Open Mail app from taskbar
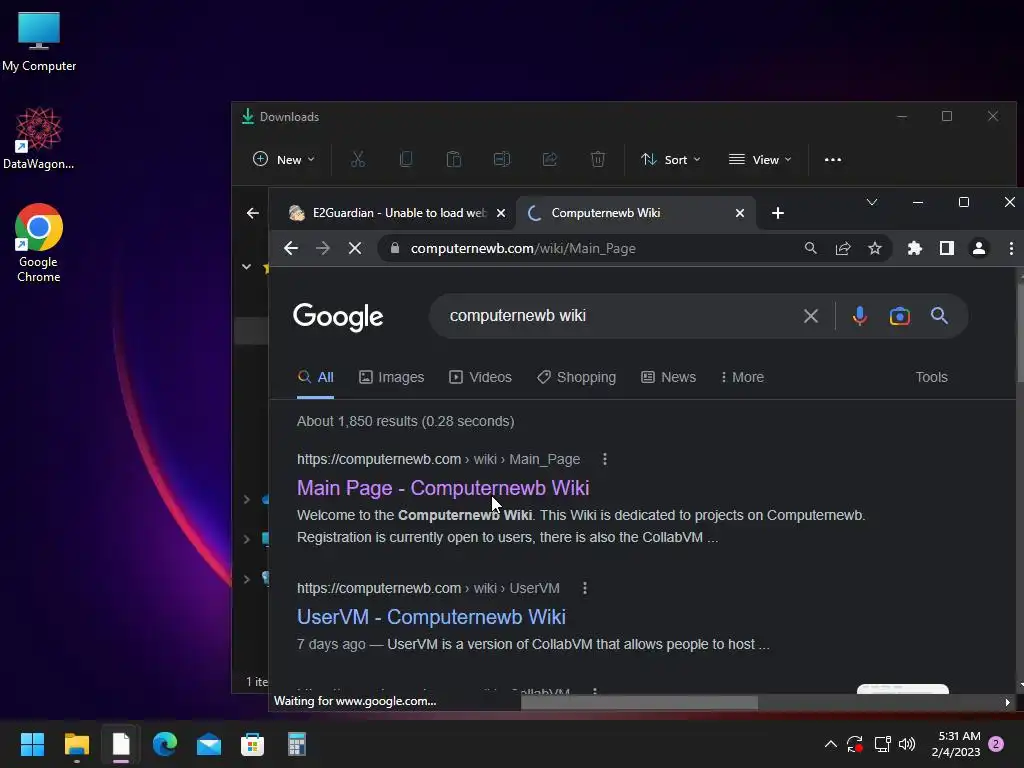 pos(209,744)
